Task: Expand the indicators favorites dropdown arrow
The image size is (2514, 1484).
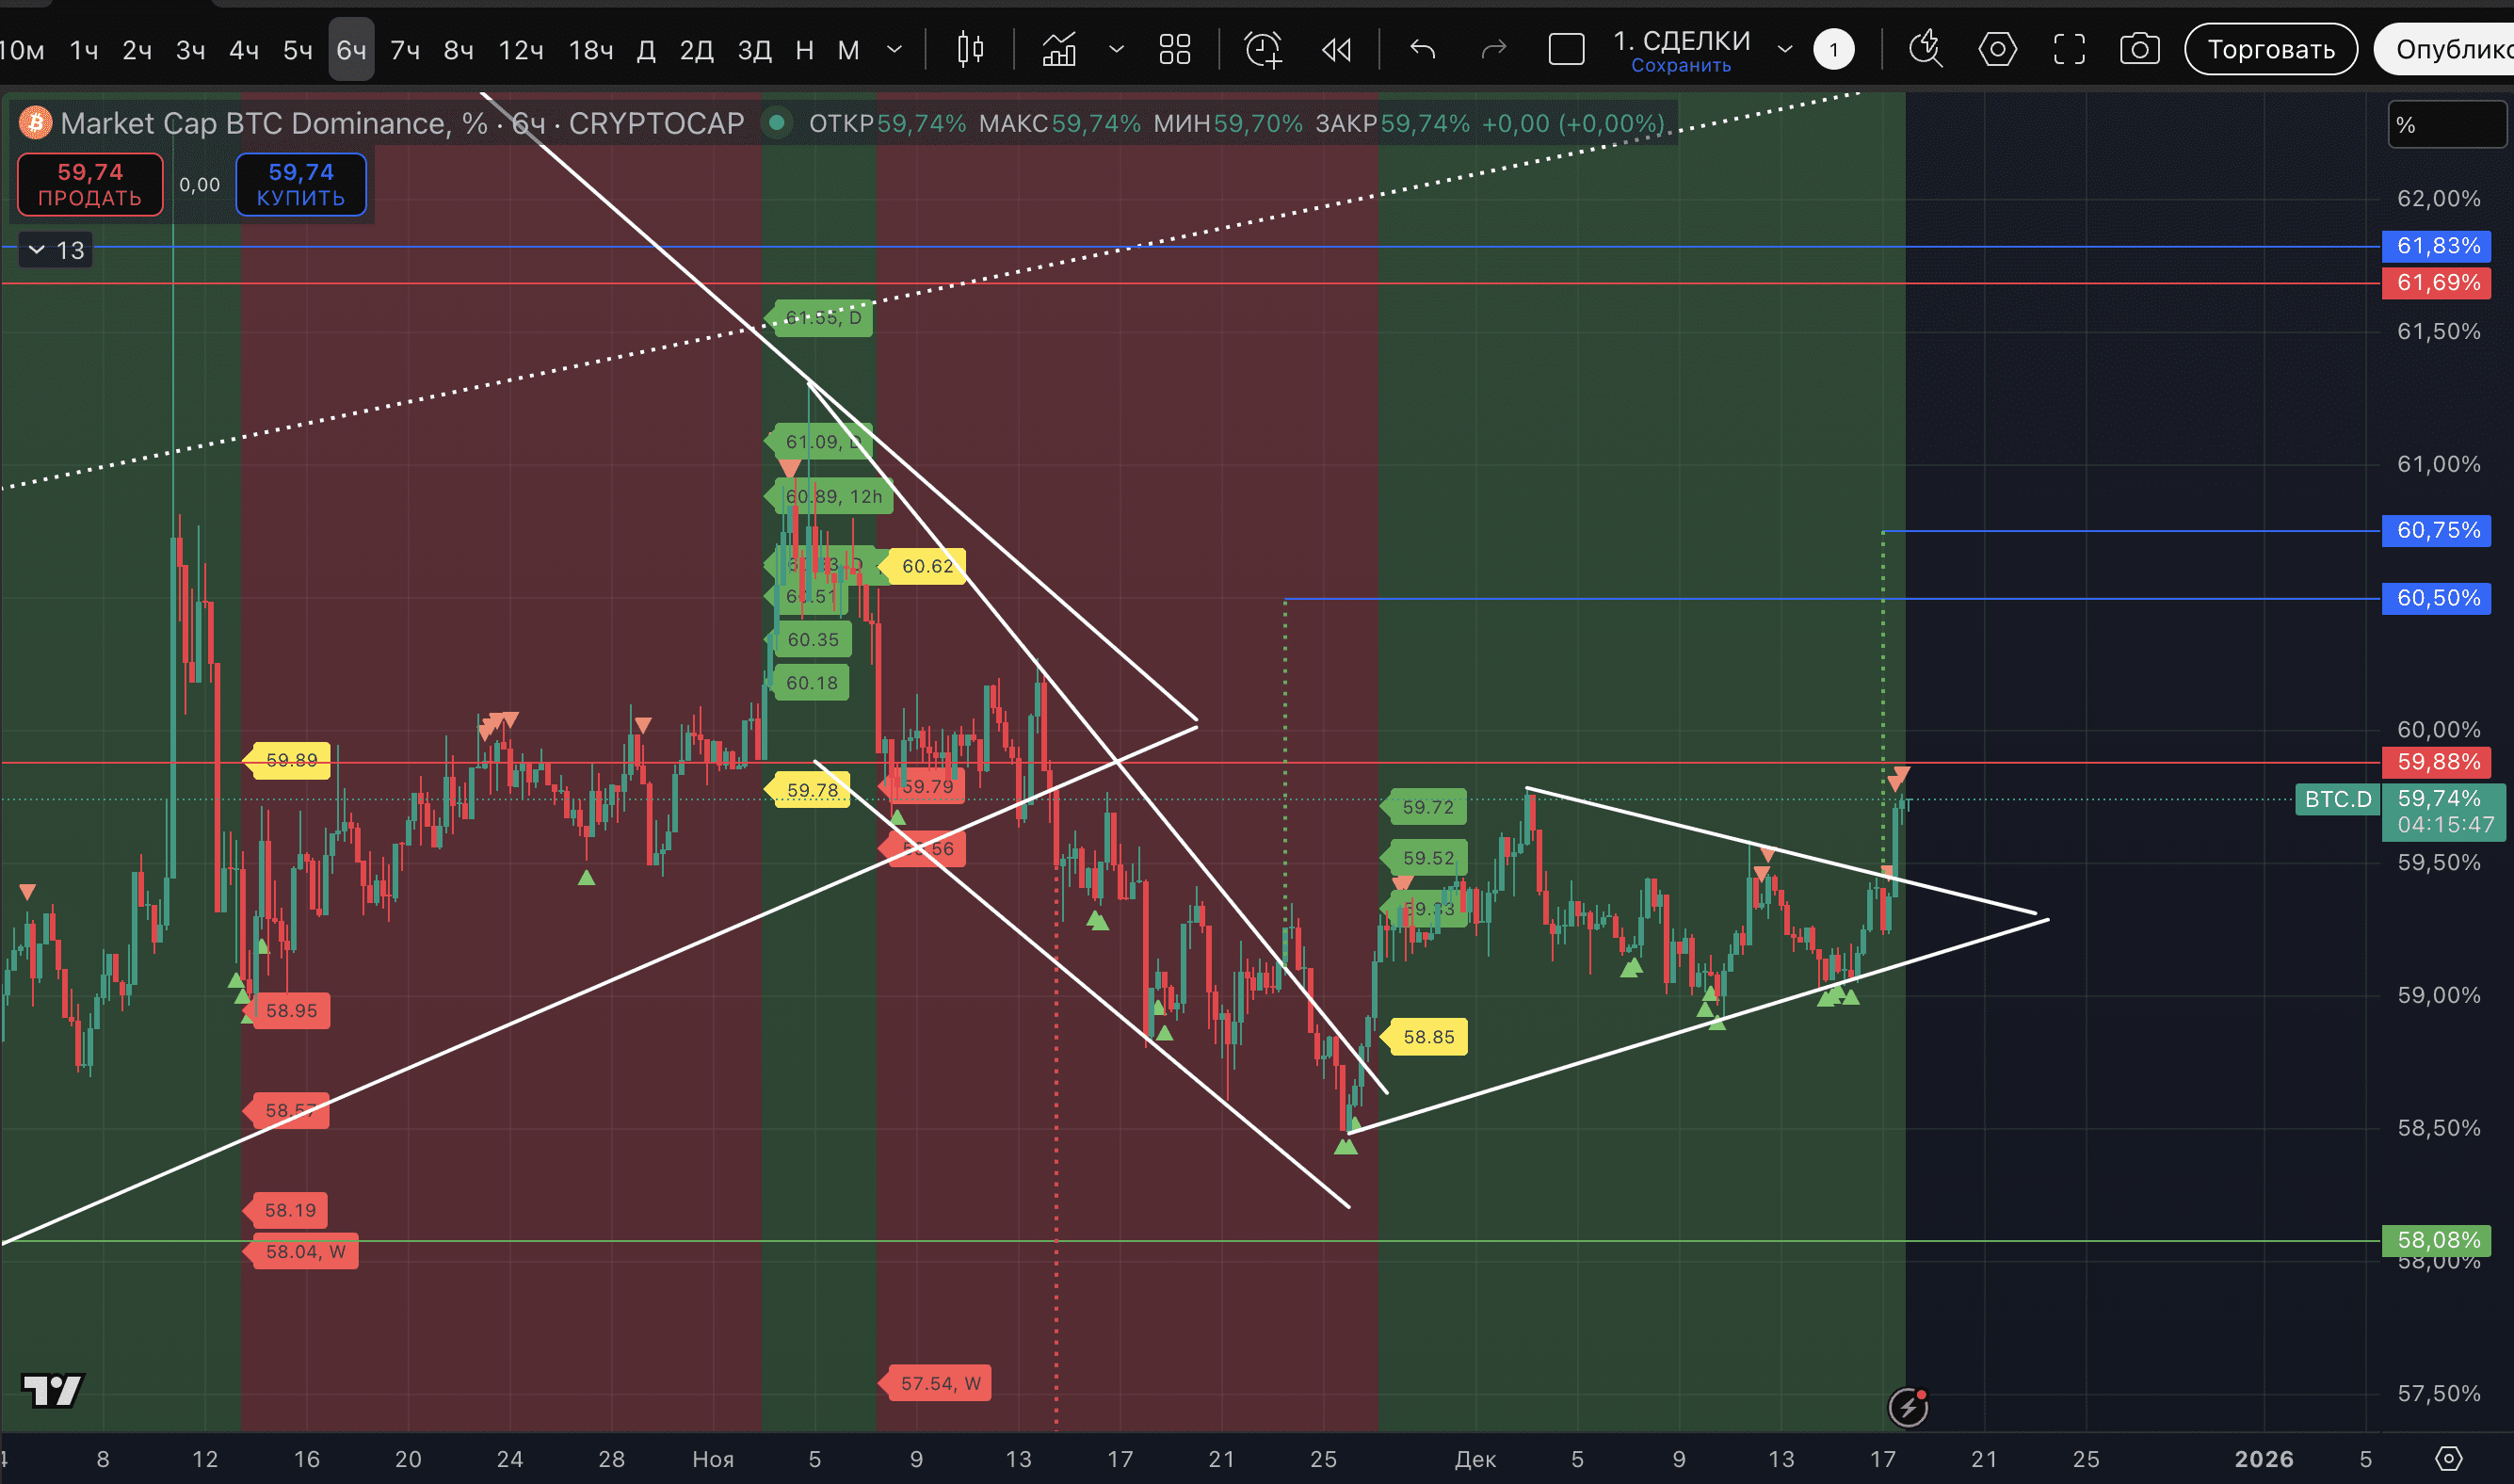Action: coord(1116,49)
